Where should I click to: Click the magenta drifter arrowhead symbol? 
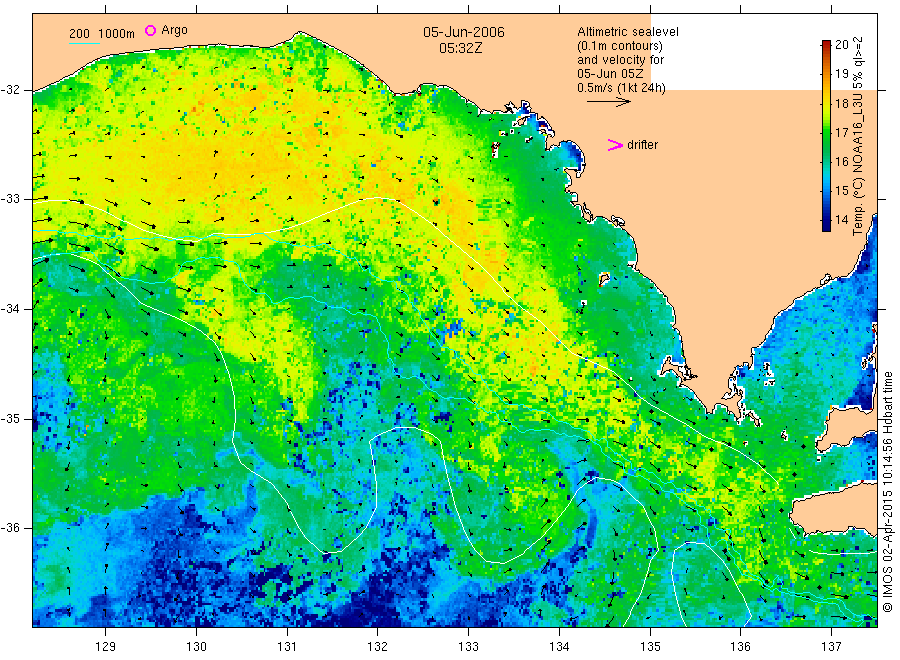tap(615, 145)
